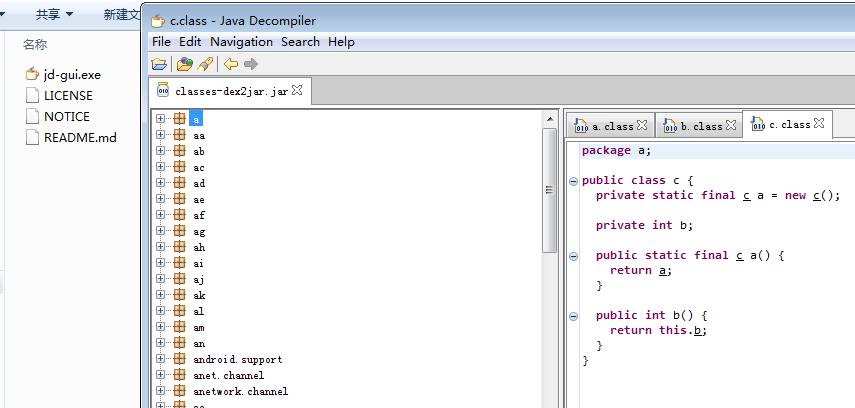Click the class file icon on a.class tab
855x408 pixels.
(581, 126)
